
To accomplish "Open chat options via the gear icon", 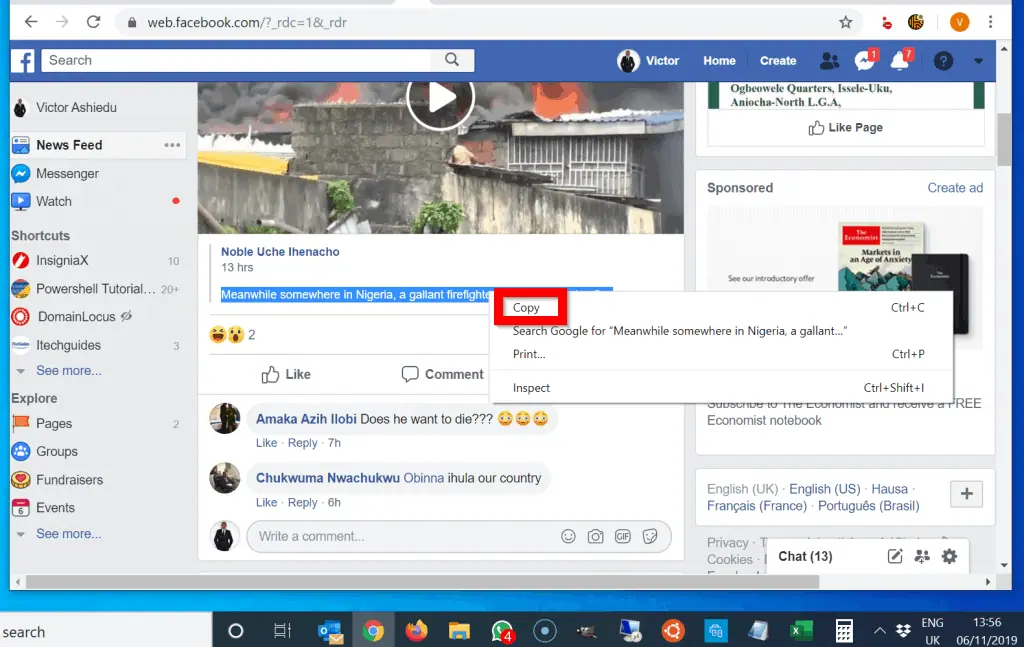I will [949, 556].
